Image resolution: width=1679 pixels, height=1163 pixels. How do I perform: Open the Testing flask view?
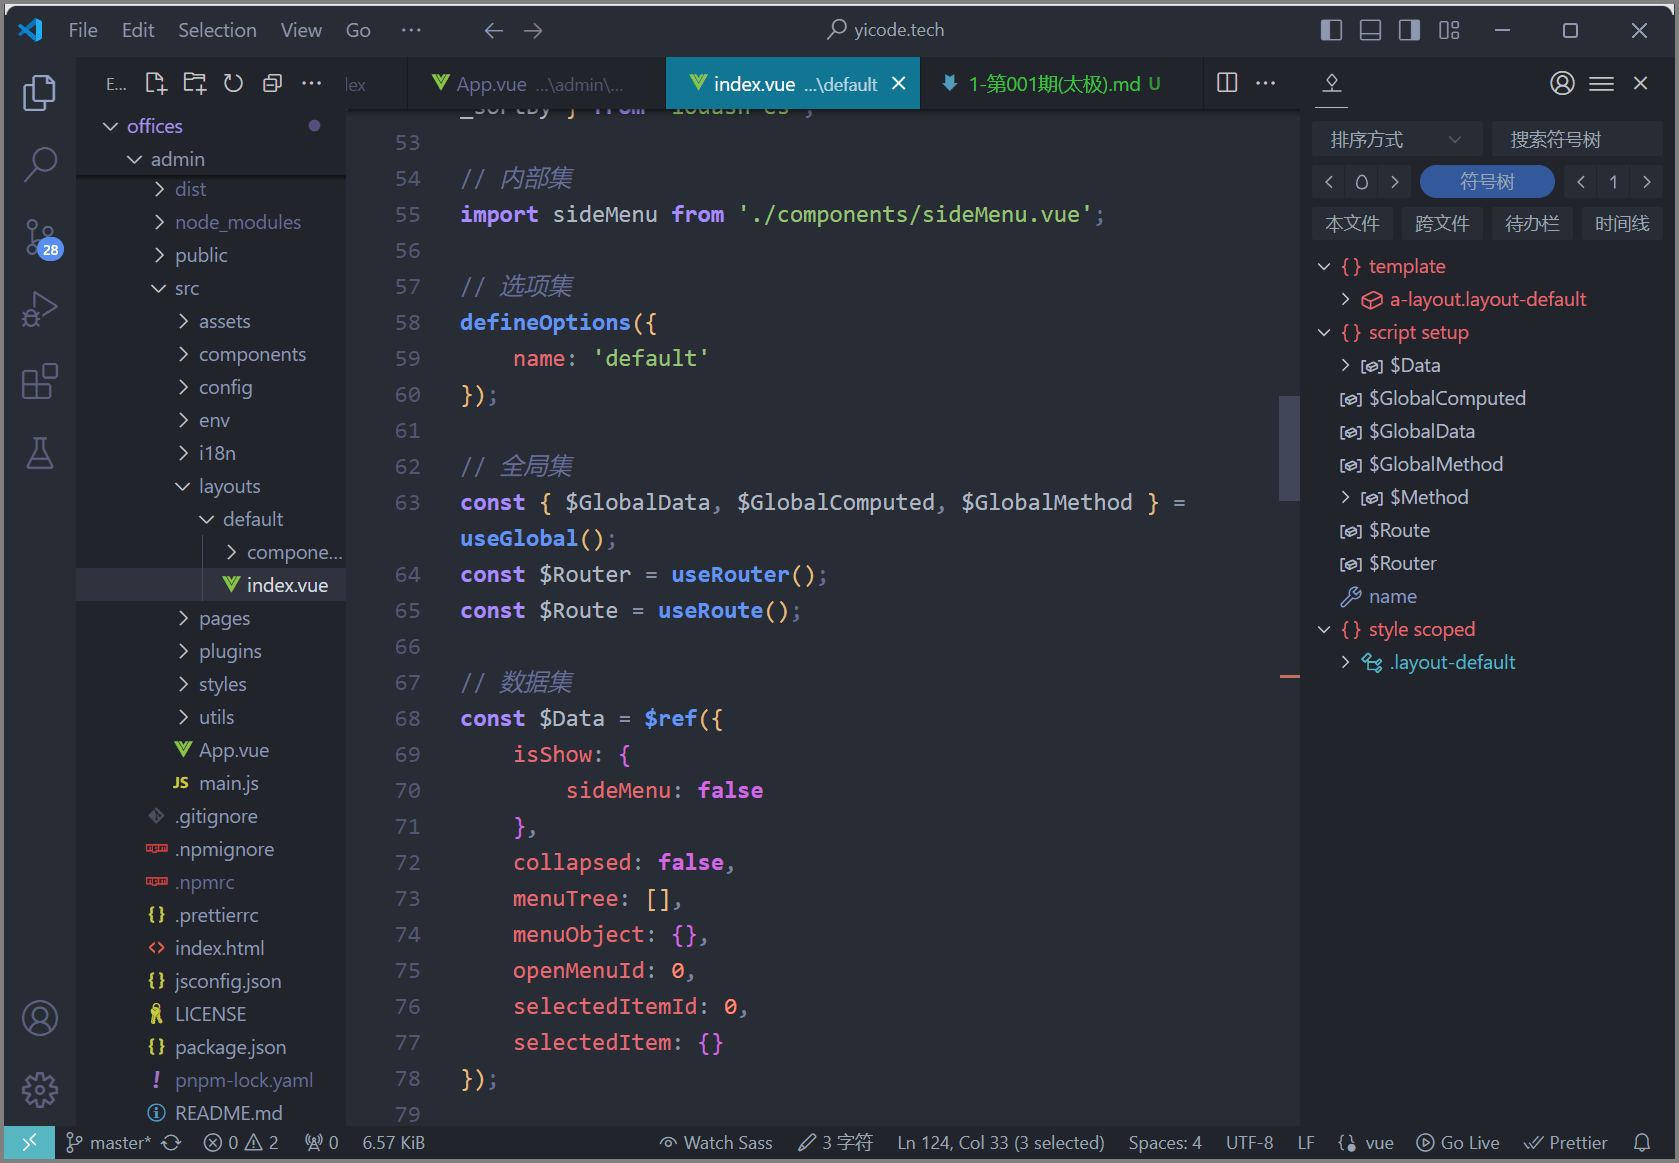pyautogui.click(x=40, y=453)
